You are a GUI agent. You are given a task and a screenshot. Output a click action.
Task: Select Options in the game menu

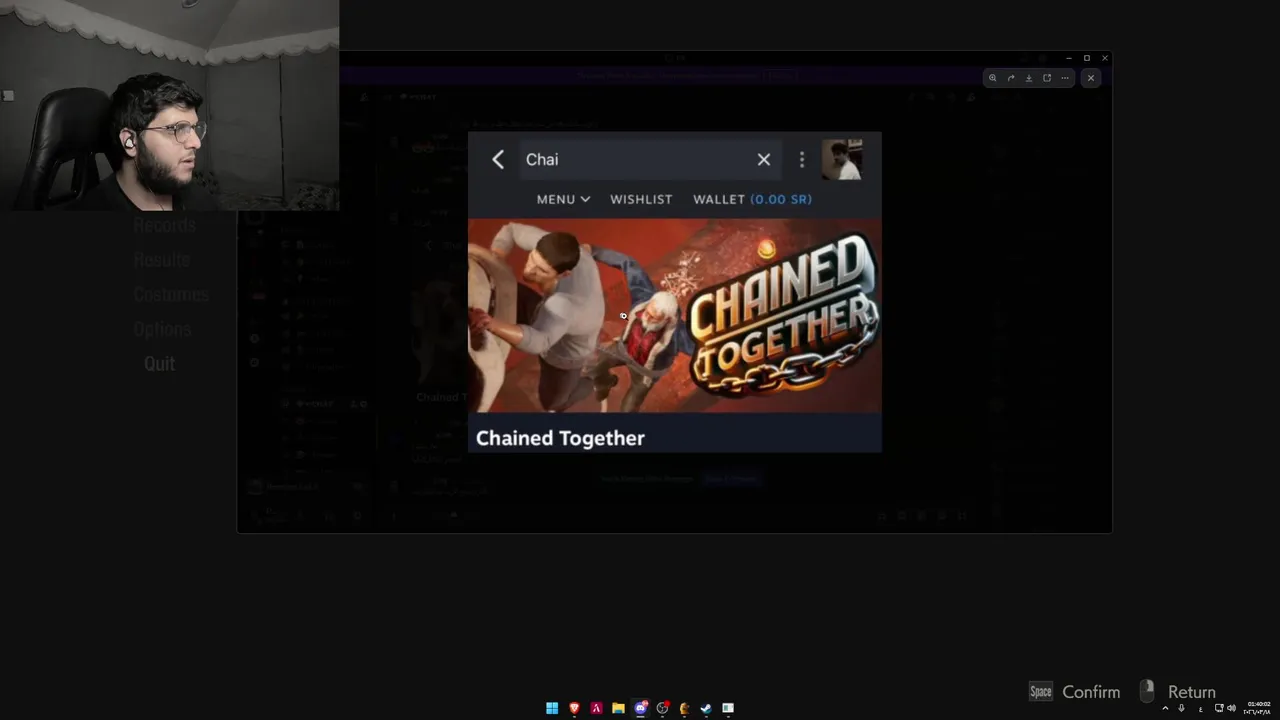click(162, 329)
